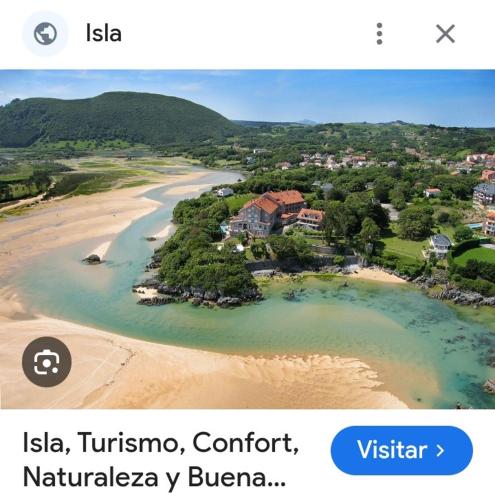
Task: Click the globe site icon beside Isla
Action: click(45, 34)
